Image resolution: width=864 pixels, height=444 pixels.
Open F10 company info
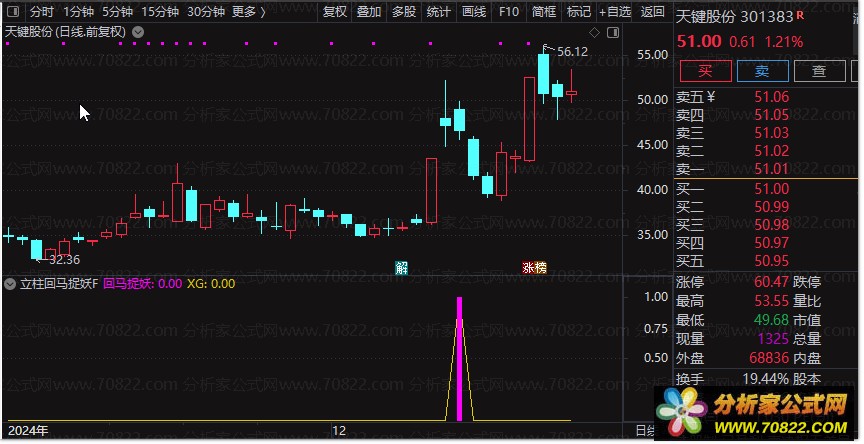[x=509, y=12]
